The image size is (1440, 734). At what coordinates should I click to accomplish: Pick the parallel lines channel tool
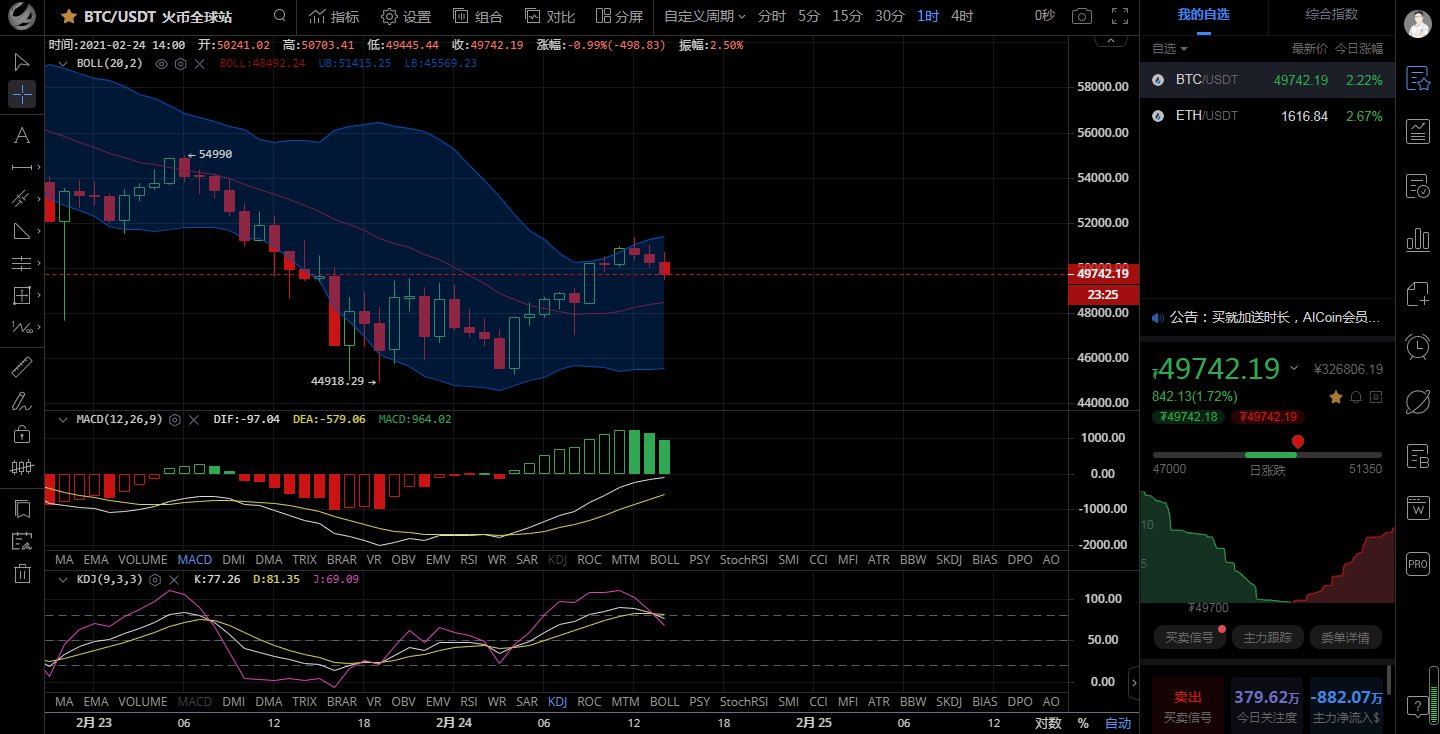[x=22, y=263]
